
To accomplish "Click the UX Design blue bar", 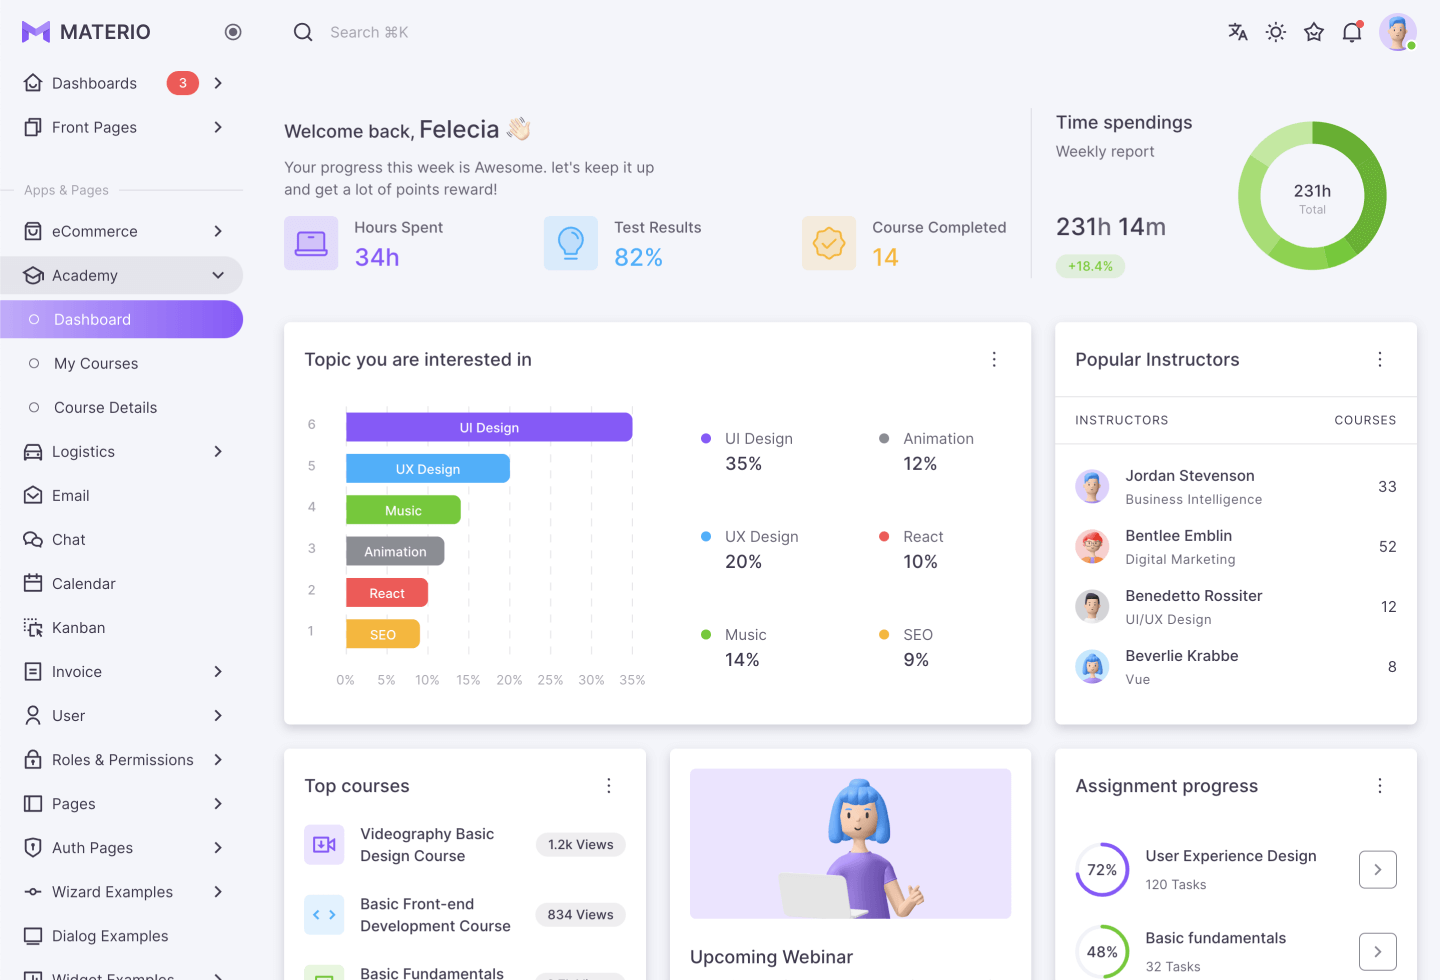I will click(428, 468).
